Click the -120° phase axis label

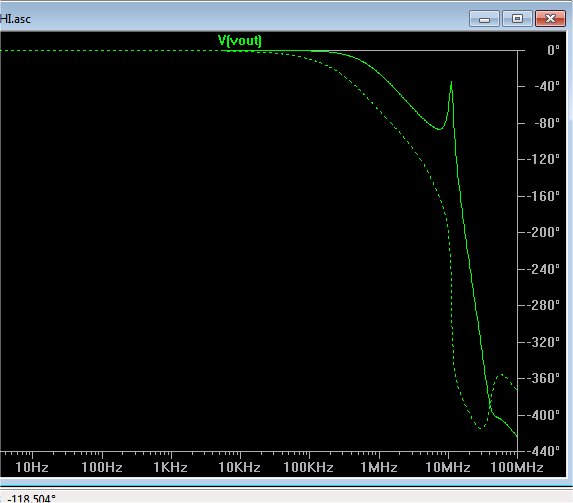click(x=543, y=159)
